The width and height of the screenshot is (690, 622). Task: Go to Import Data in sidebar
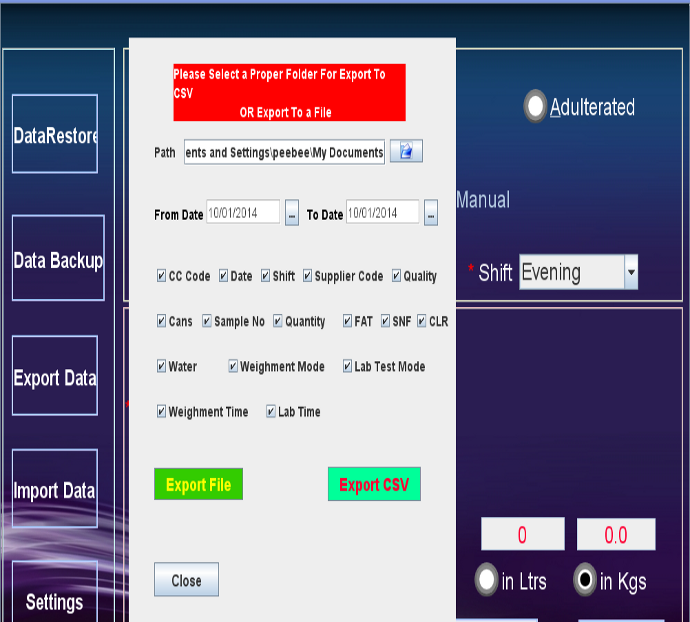tap(55, 491)
